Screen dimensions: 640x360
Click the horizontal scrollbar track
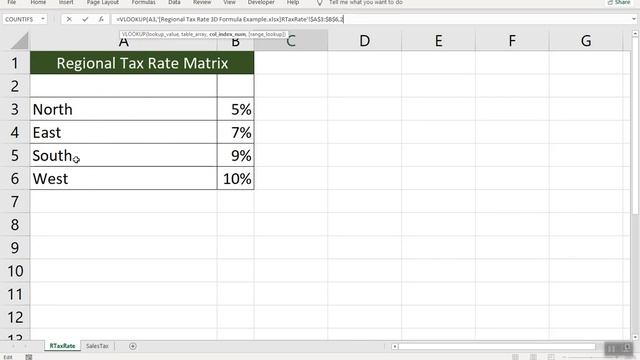(497, 347)
